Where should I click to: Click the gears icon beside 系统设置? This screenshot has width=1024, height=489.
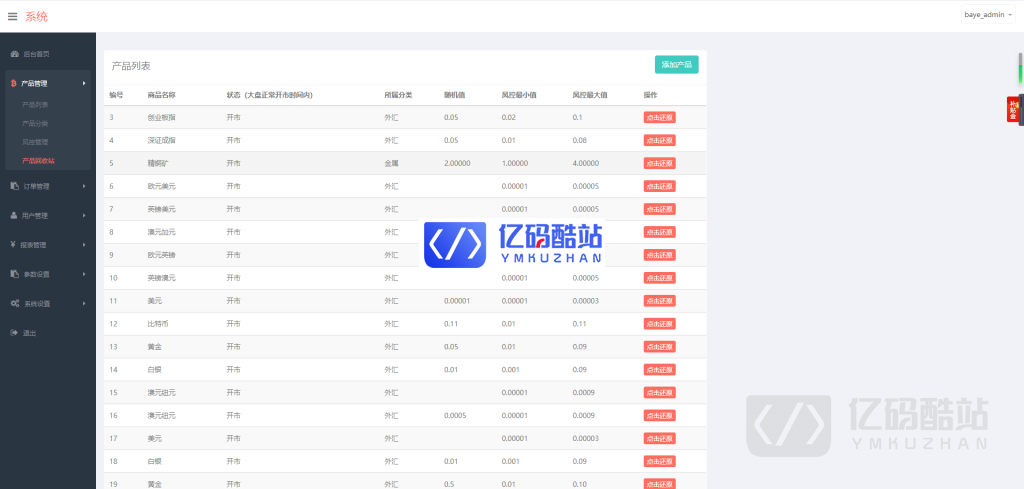click(x=15, y=304)
